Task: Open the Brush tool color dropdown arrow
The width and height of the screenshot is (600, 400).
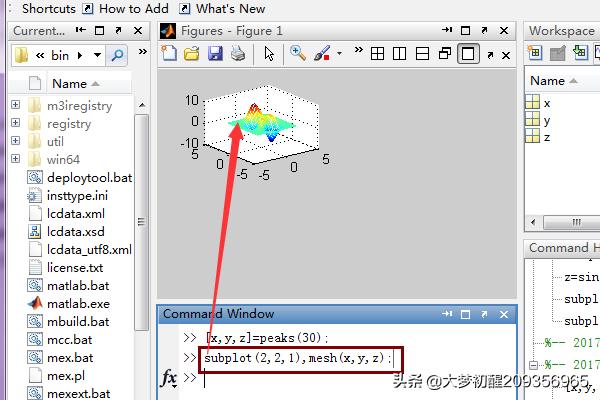Action: pyautogui.click(x=339, y=54)
